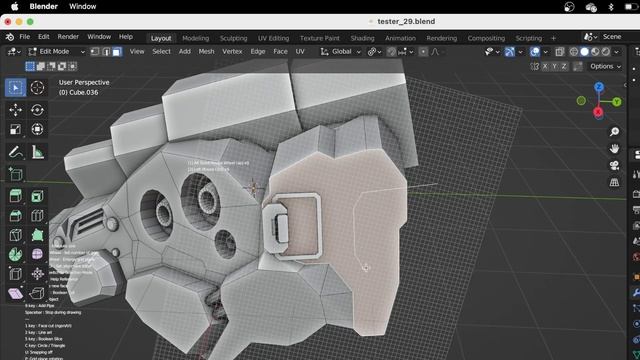The image size is (640, 360).
Task: Toggle show gizmos
Action: tap(510, 52)
